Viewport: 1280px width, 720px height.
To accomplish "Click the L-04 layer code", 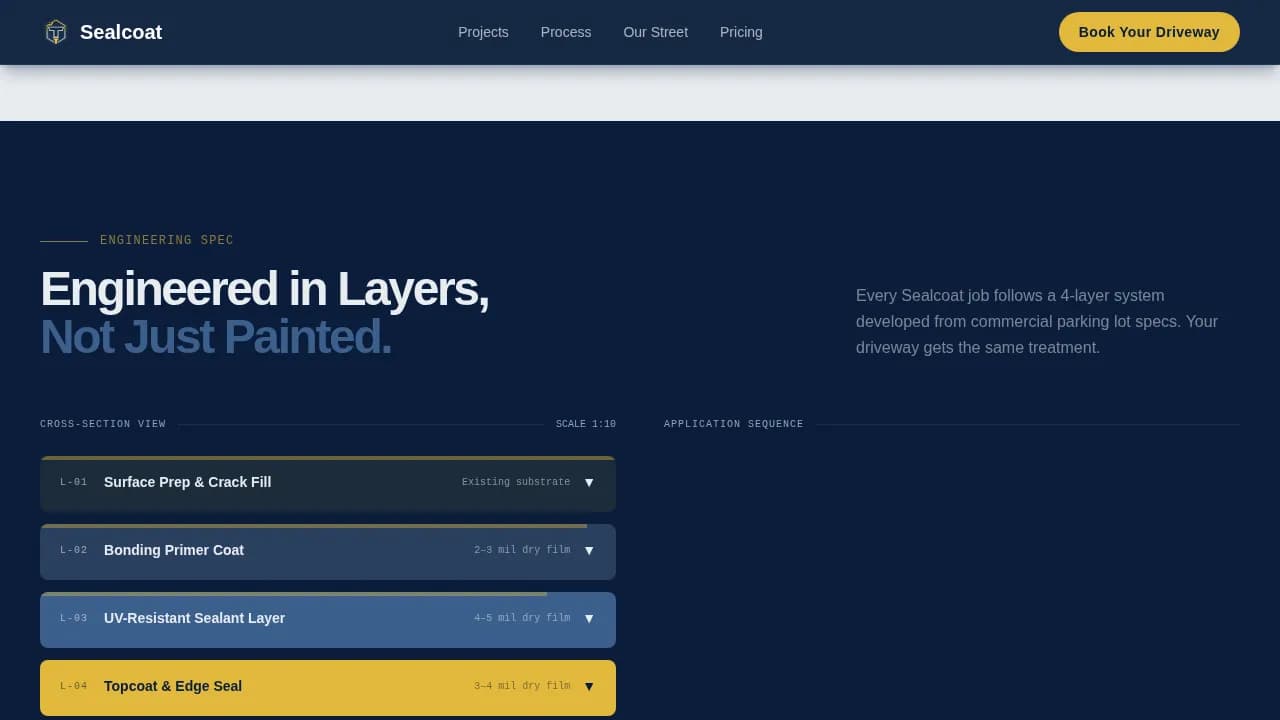I will 73,686.
